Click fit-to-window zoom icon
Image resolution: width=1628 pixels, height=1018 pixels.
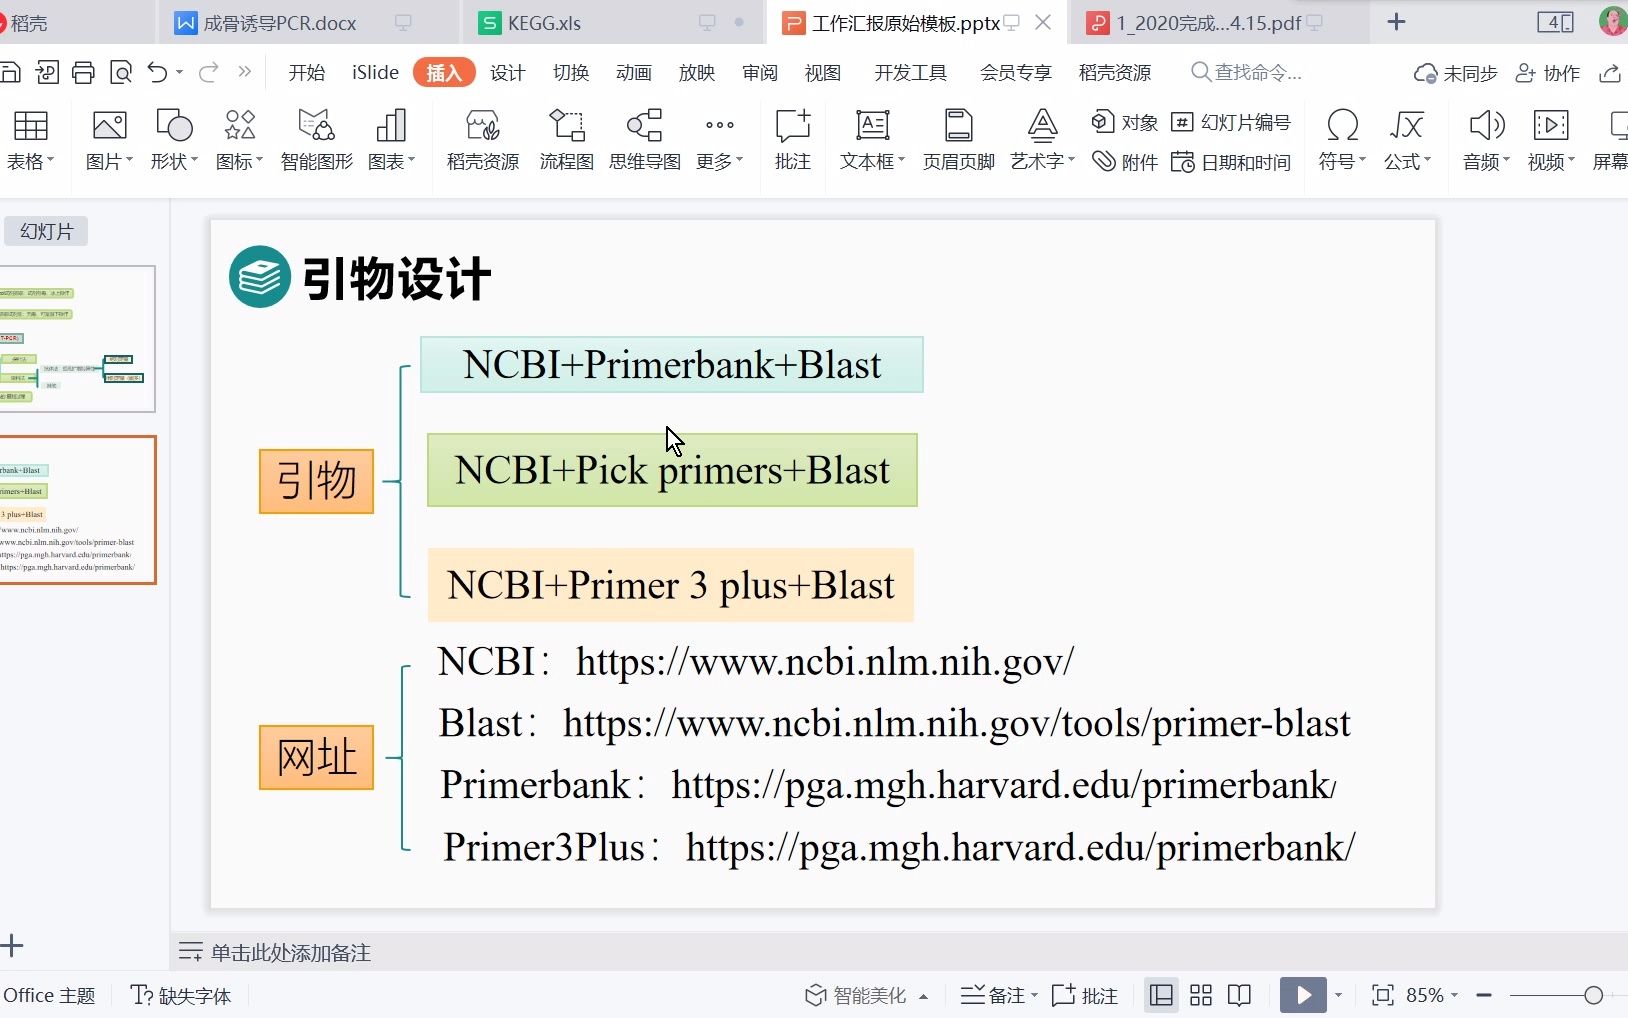pyautogui.click(x=1383, y=995)
